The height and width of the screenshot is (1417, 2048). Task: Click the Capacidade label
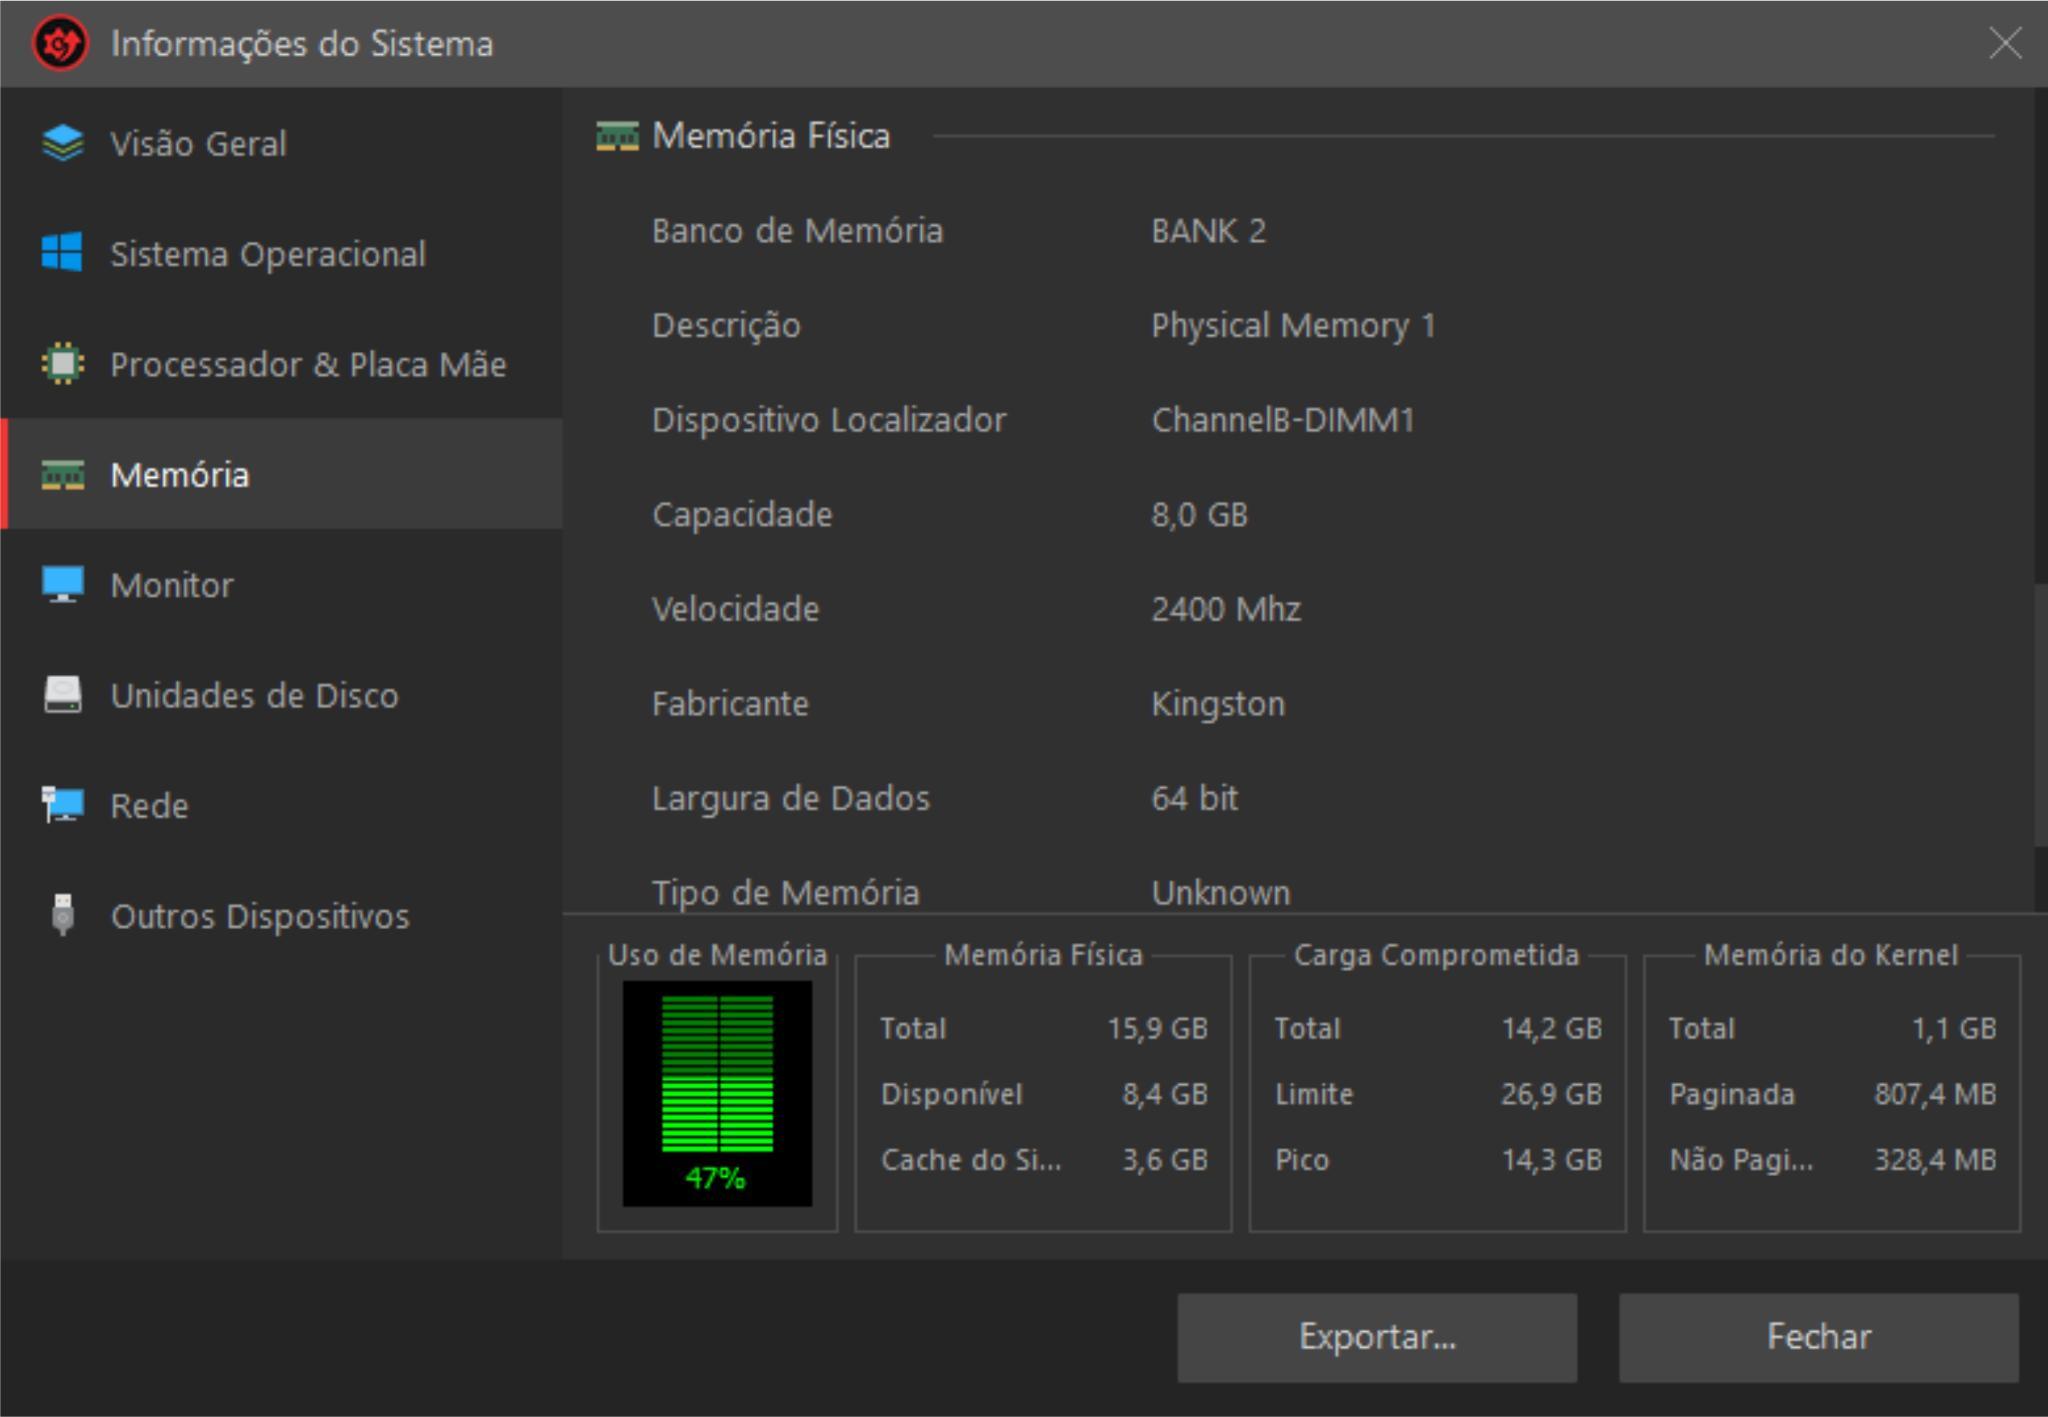(x=742, y=516)
